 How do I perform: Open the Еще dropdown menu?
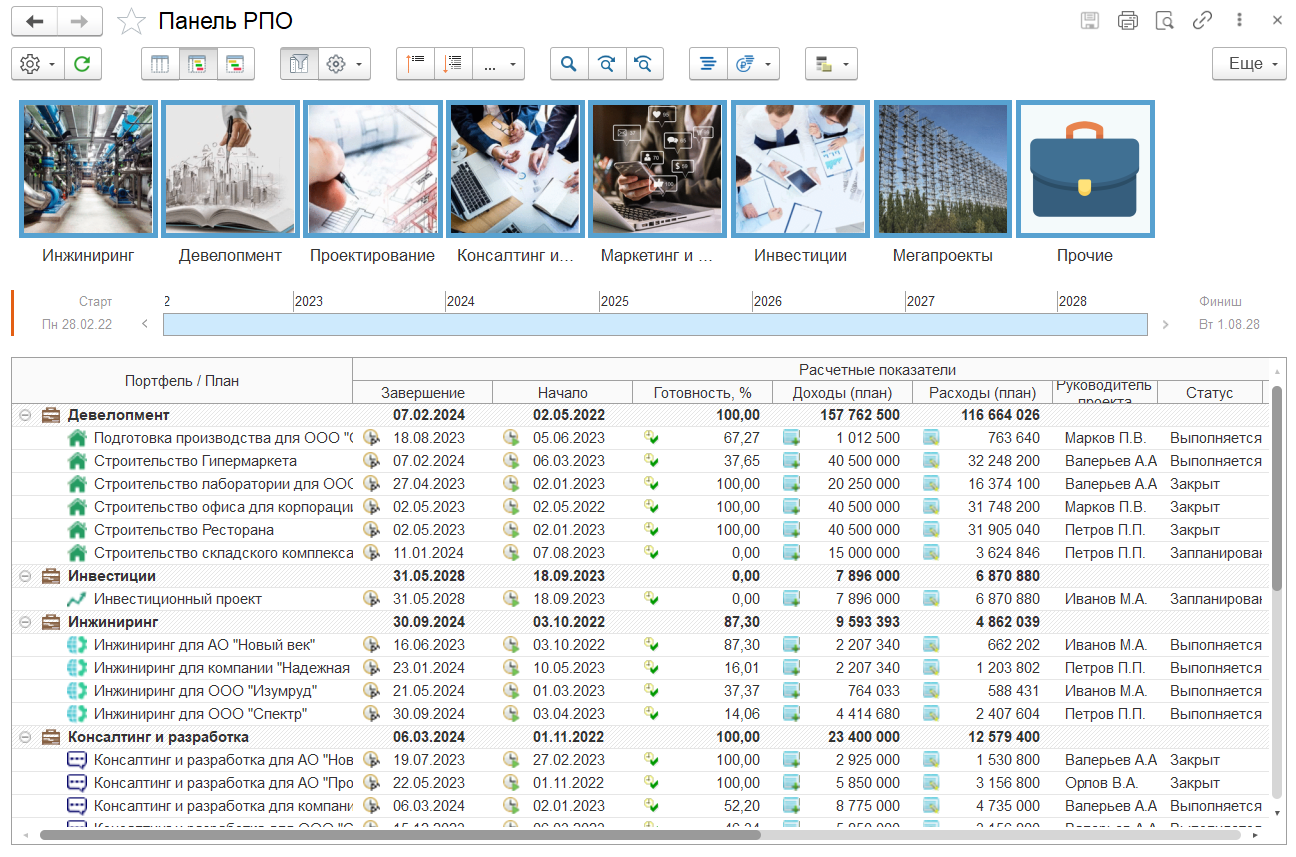(x=1249, y=64)
